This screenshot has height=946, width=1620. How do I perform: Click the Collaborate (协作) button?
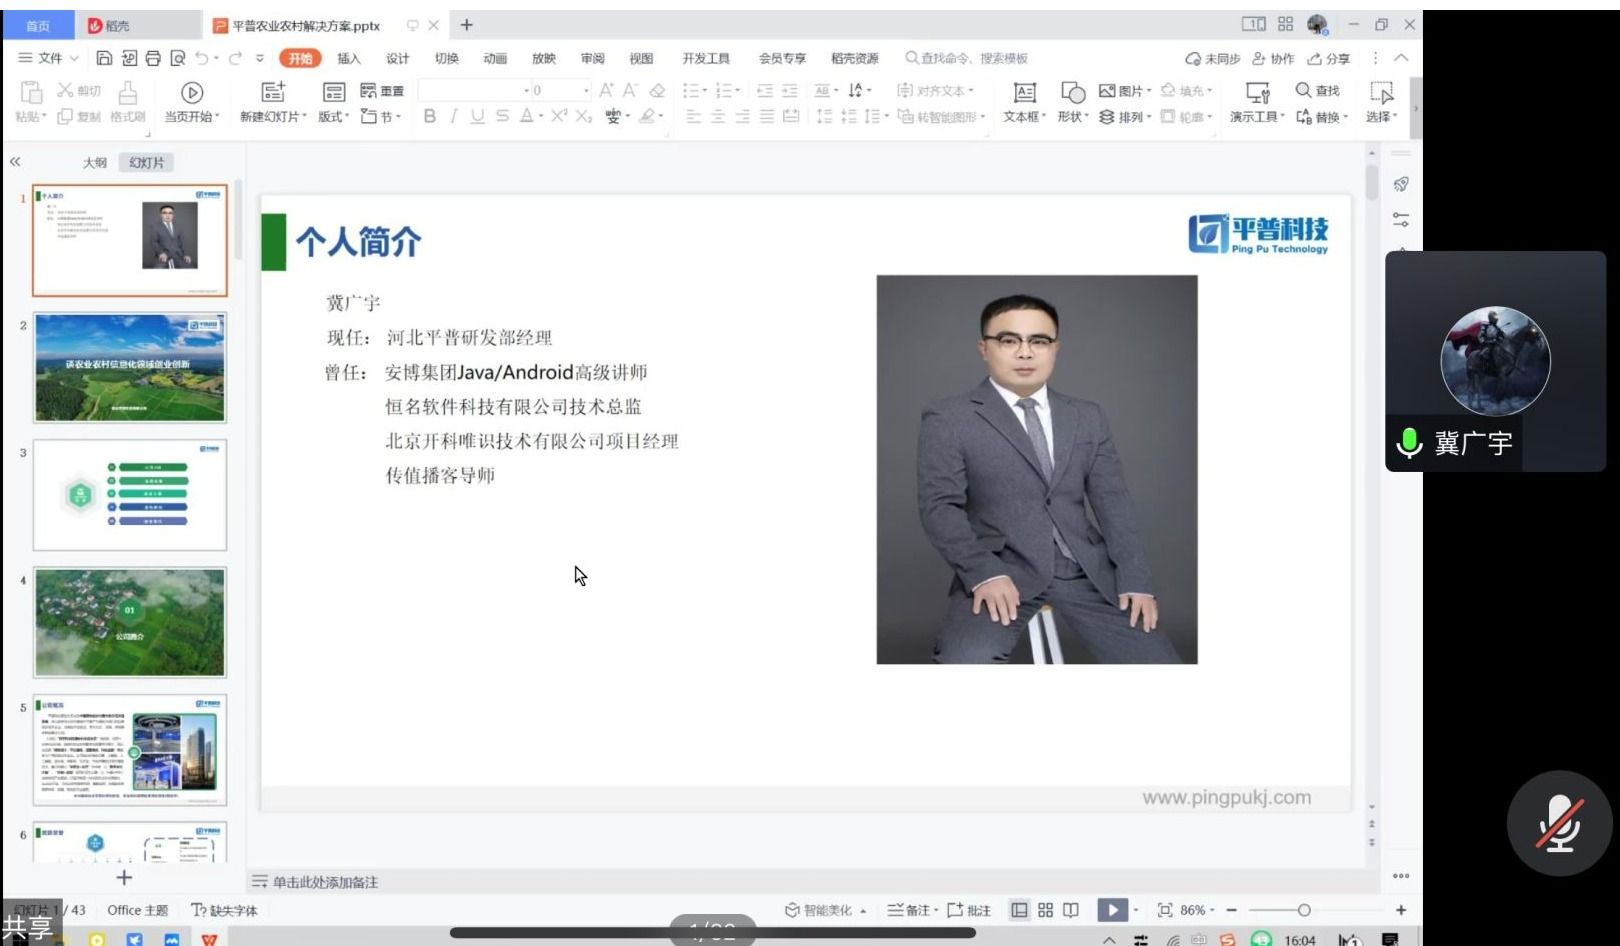[1273, 58]
